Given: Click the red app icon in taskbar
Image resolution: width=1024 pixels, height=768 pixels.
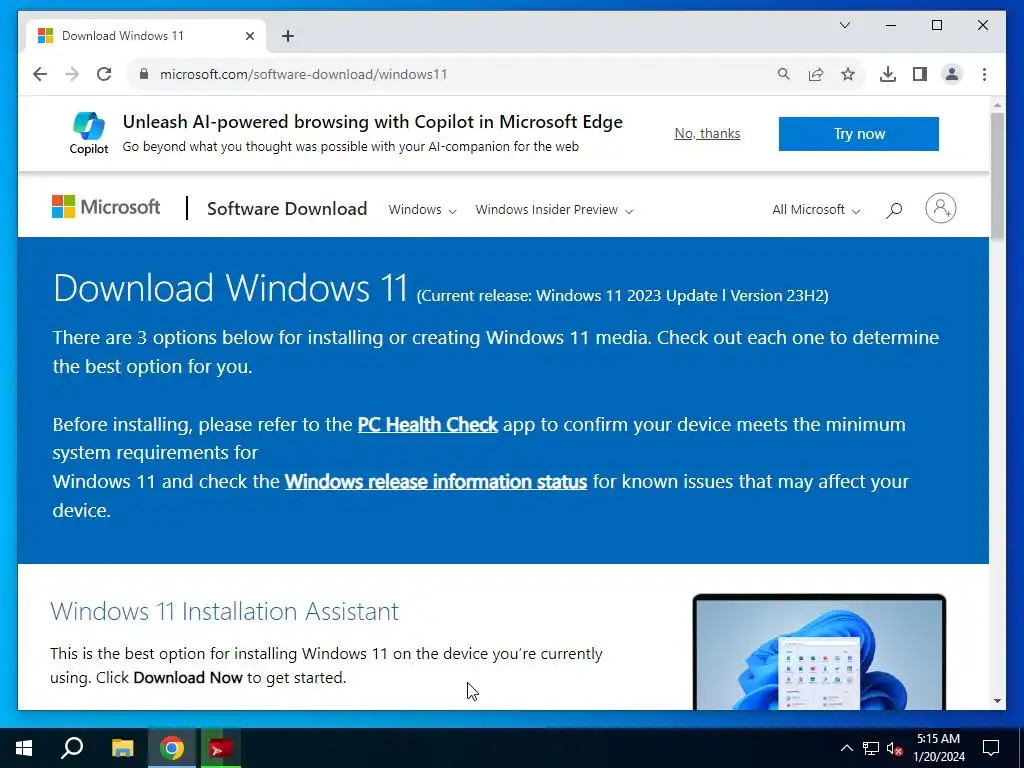Looking at the screenshot, I should (220, 748).
